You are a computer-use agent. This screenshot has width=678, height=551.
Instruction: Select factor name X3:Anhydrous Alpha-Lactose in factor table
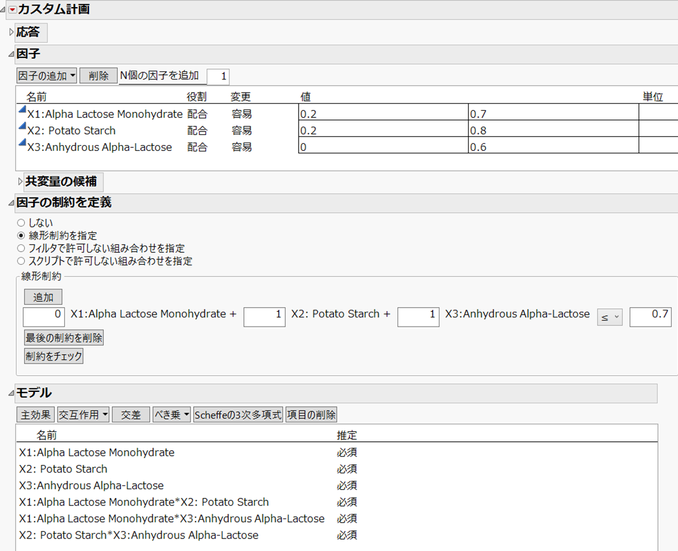point(99,147)
